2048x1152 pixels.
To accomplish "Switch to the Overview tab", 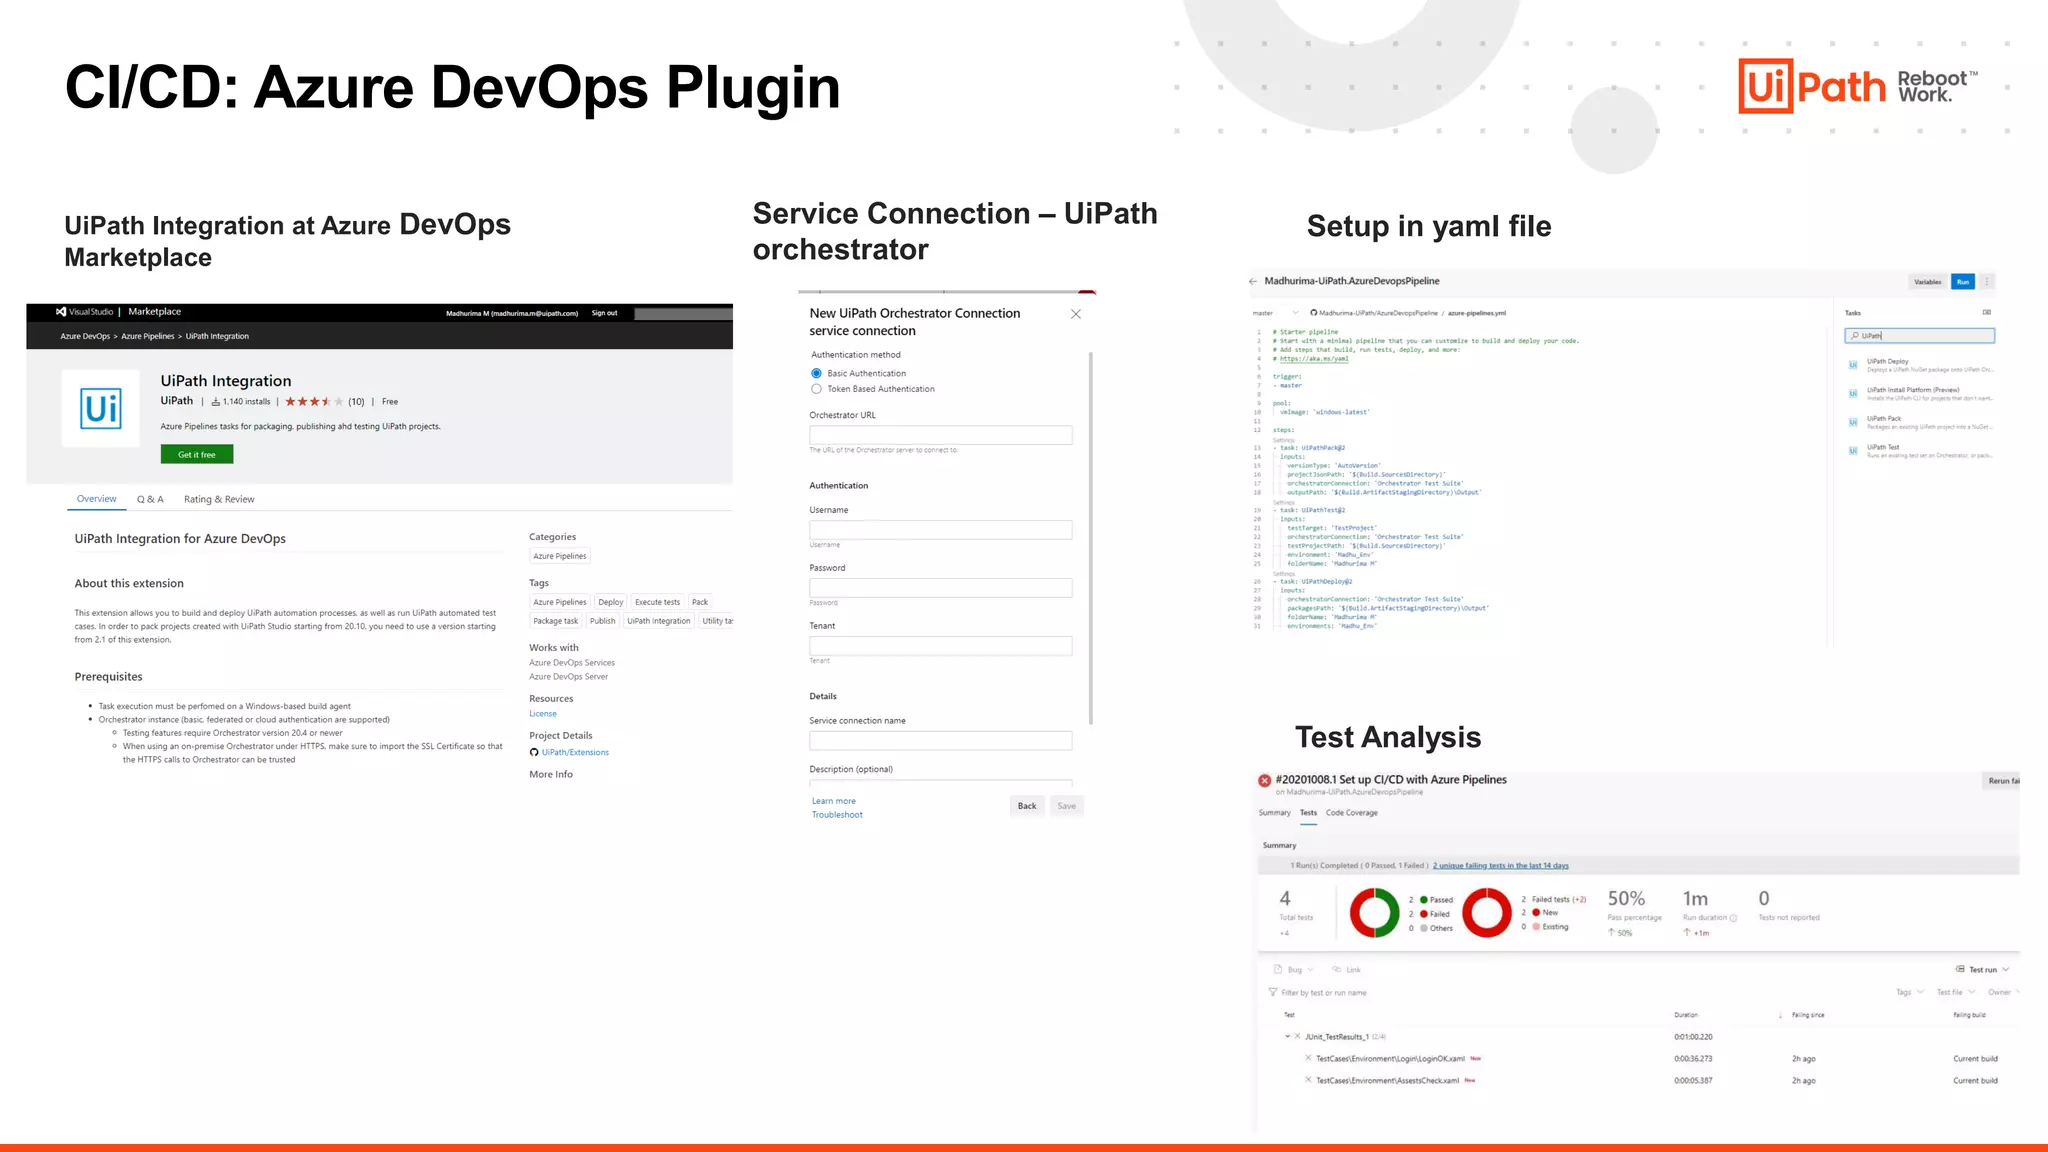I will [97, 499].
